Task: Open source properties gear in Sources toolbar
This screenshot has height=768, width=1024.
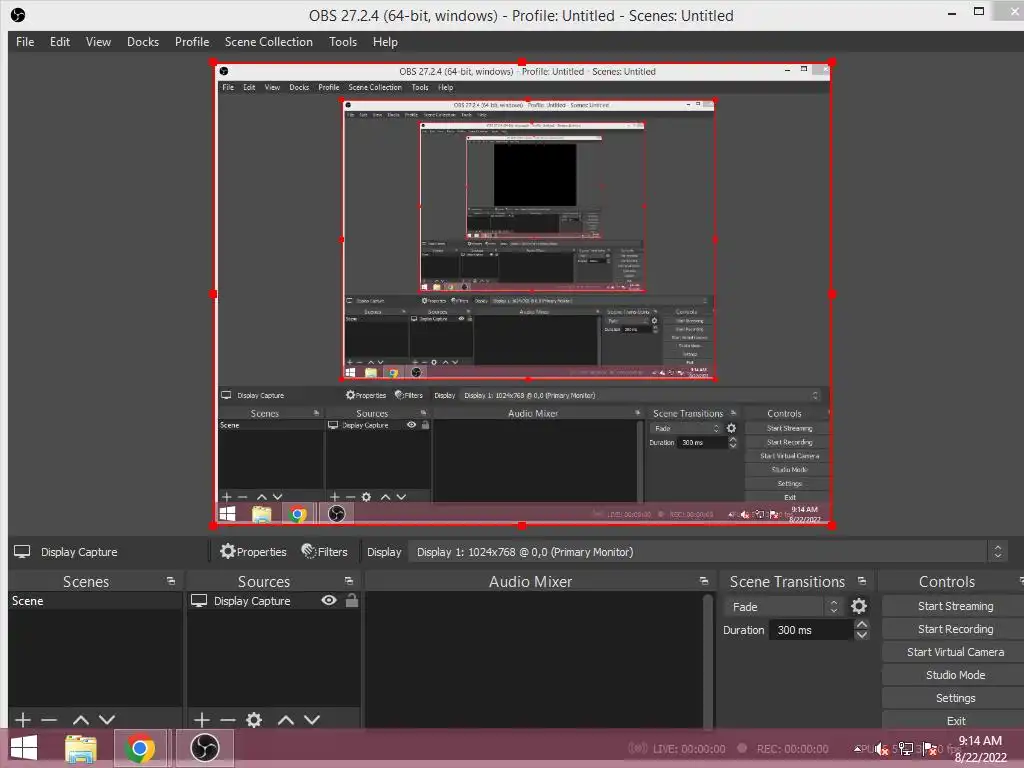Action: coord(254,720)
